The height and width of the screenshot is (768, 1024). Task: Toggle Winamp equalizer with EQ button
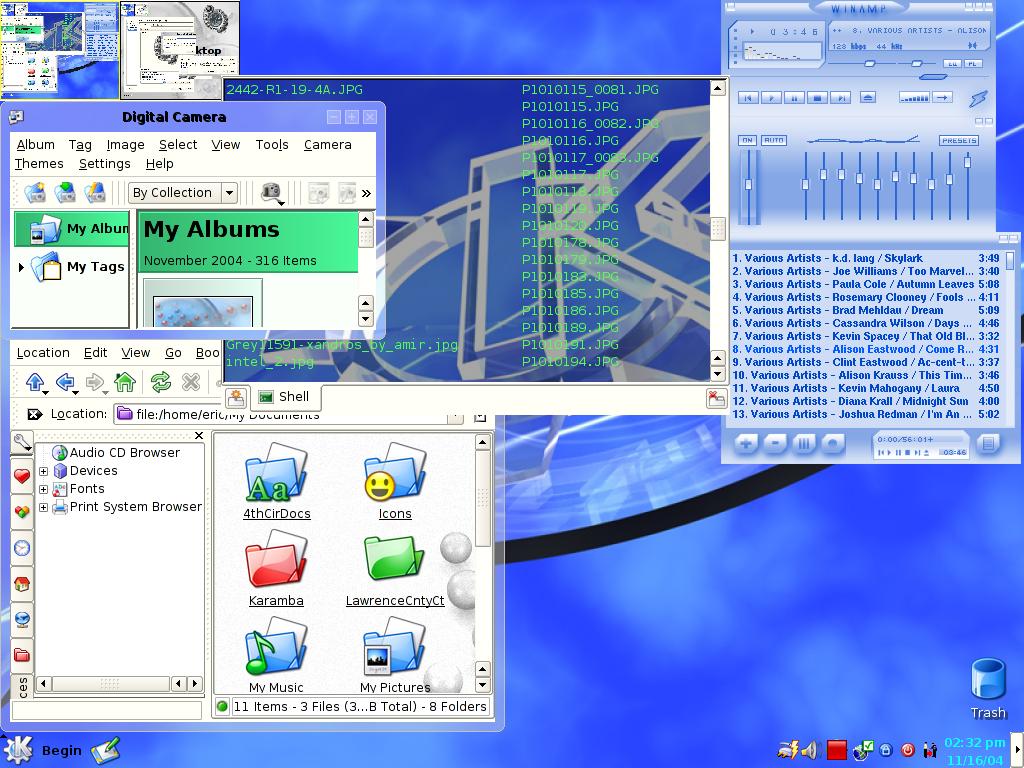click(952, 63)
